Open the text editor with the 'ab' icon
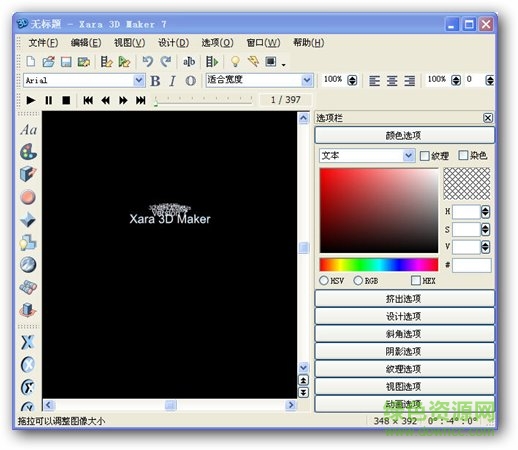 189,62
